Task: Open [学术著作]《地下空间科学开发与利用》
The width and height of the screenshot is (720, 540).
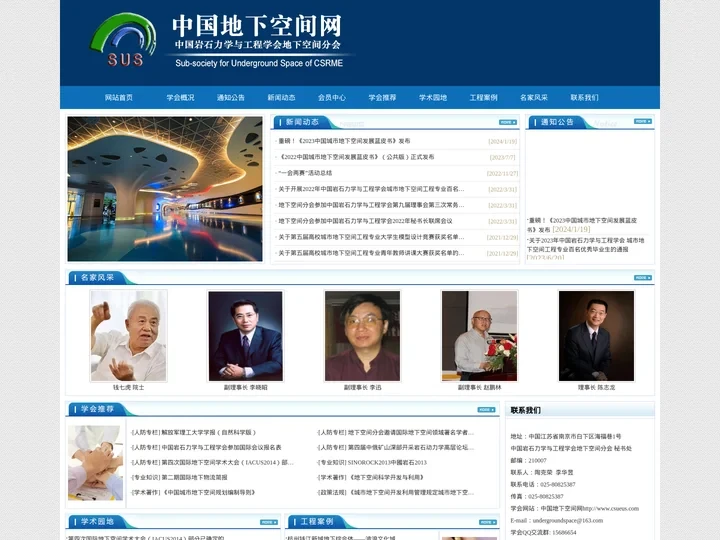Action: coord(371,478)
